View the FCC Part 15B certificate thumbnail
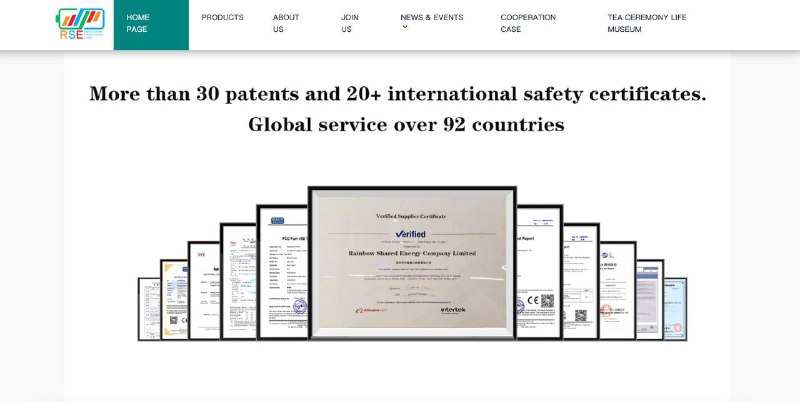800x402 pixels. [x=283, y=272]
